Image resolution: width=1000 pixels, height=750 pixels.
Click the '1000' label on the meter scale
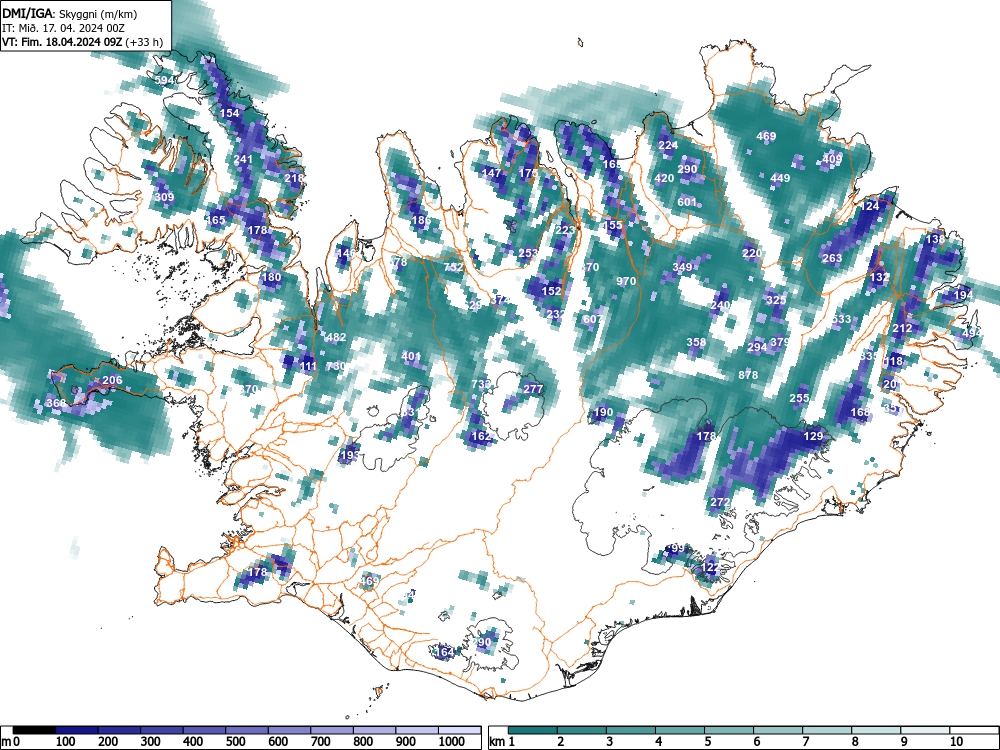click(x=452, y=742)
